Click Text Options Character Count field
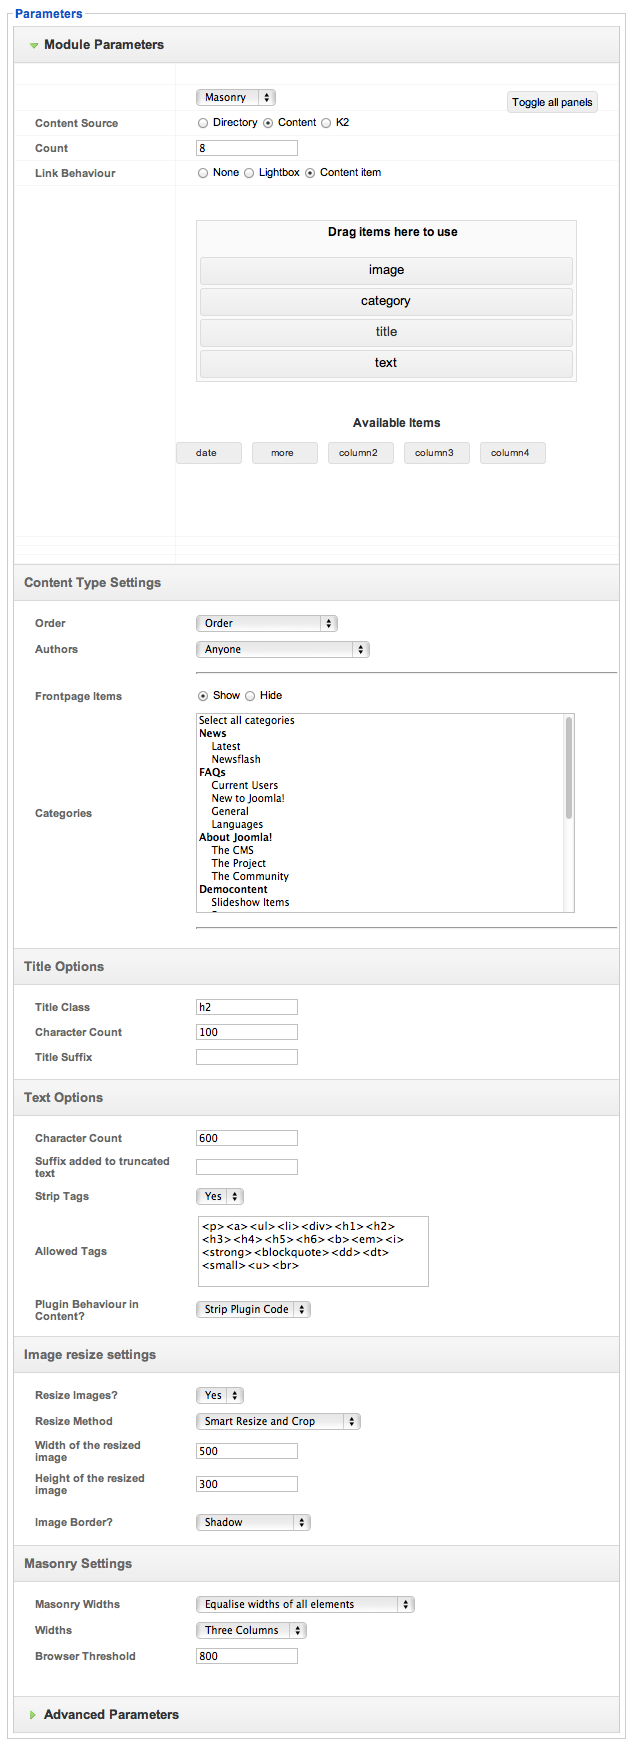The height and width of the screenshot is (1748, 635). (247, 1138)
